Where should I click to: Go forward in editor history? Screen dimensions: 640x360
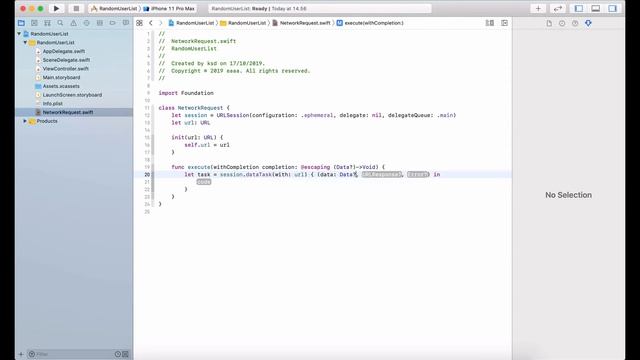click(x=160, y=23)
